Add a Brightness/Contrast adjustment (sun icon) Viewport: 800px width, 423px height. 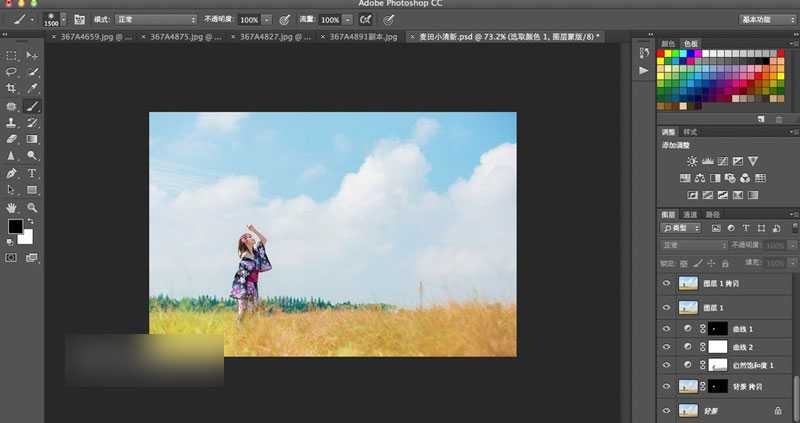(689, 161)
